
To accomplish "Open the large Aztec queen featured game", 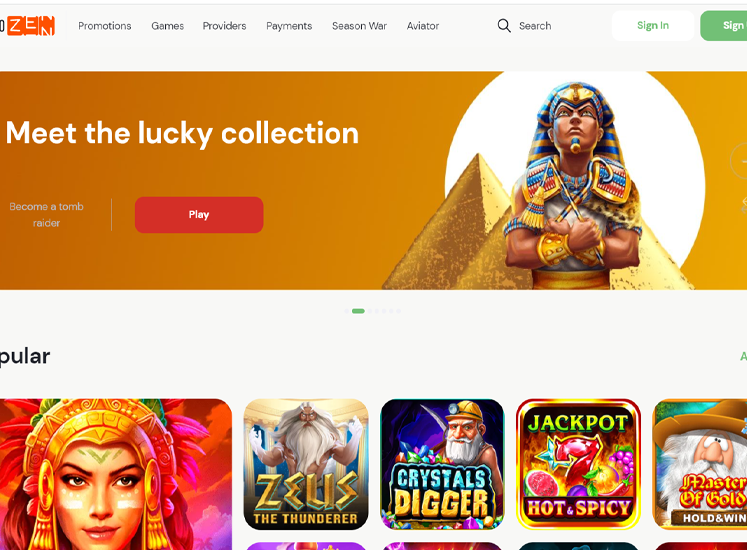I will [x=116, y=474].
